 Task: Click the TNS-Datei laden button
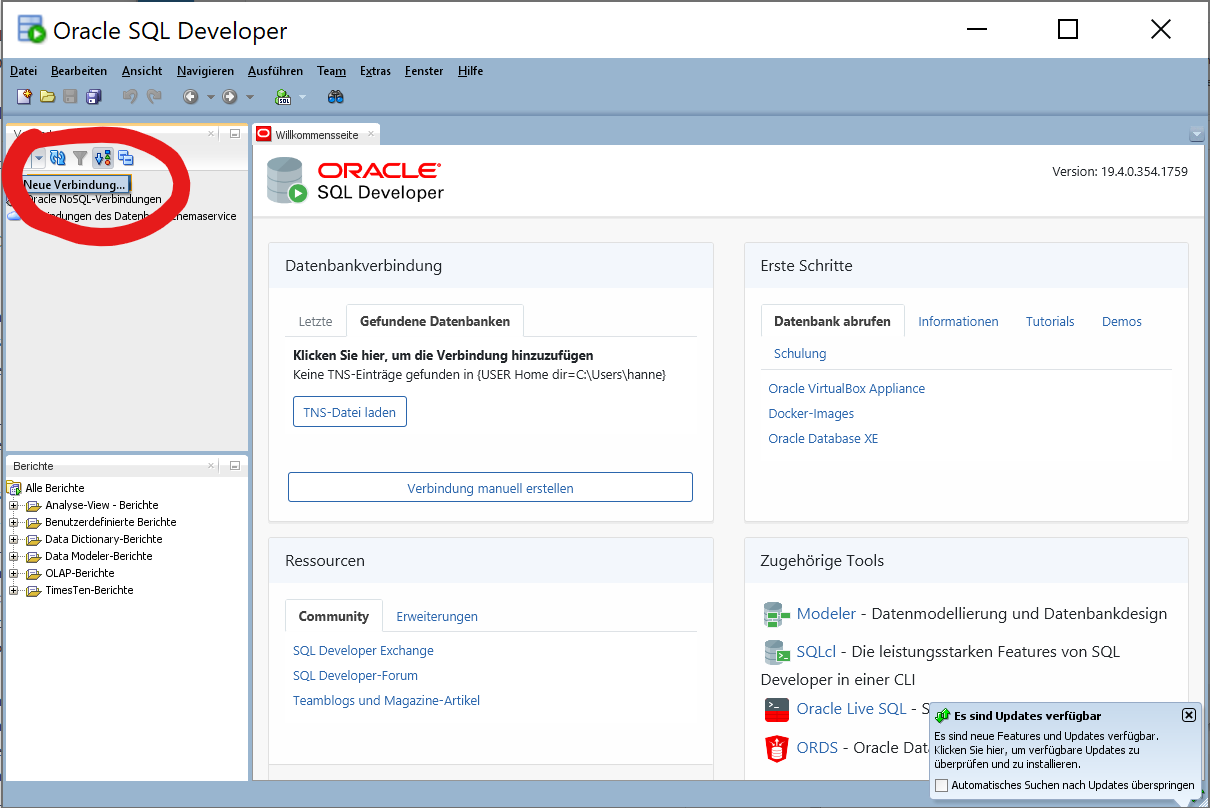(x=350, y=412)
